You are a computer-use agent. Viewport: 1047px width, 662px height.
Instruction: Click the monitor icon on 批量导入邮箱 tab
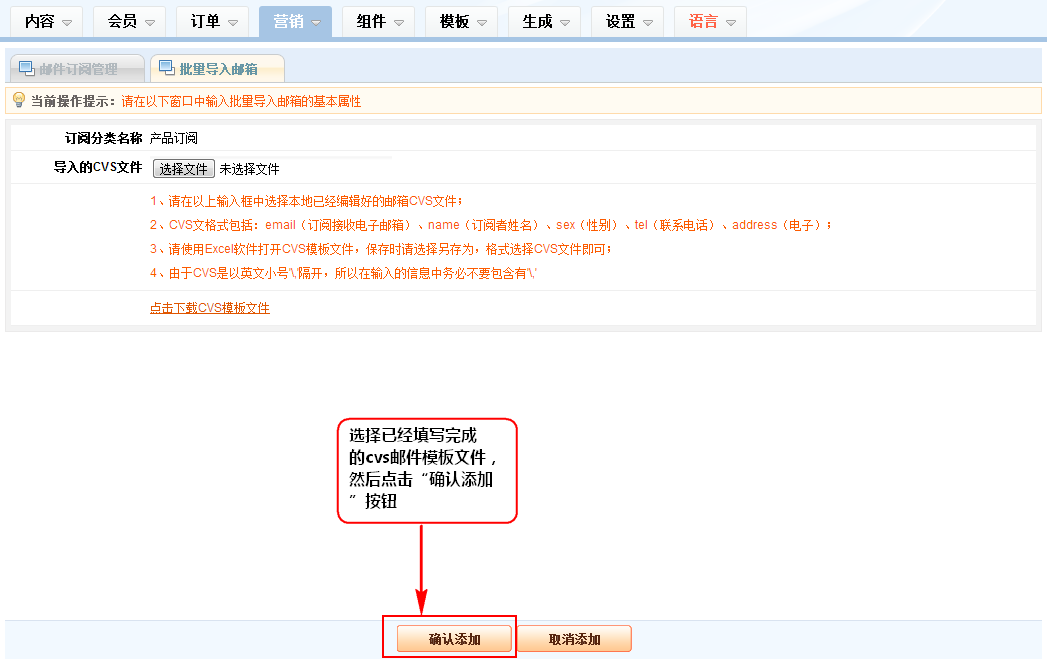166,68
